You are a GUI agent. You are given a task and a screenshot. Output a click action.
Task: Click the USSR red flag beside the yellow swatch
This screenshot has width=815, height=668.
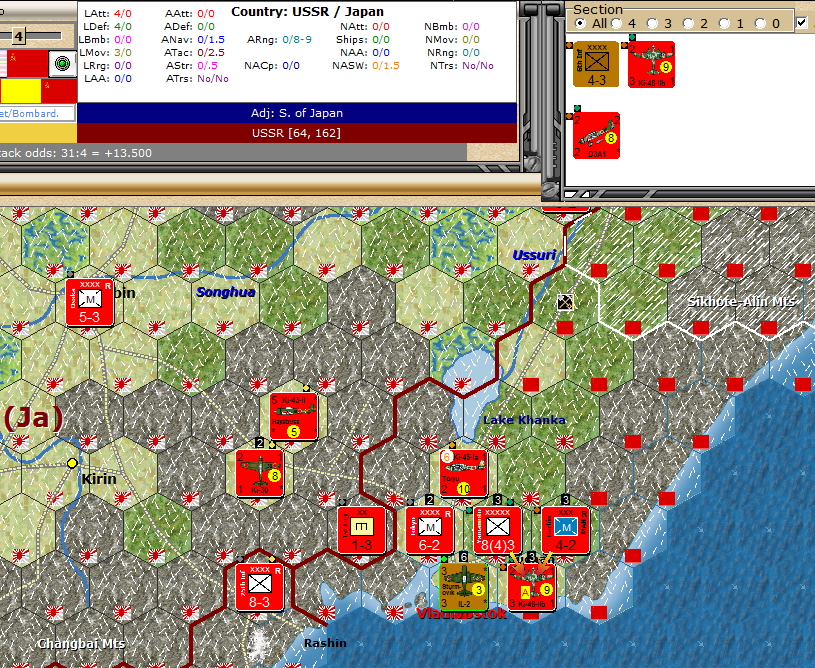pos(59,91)
